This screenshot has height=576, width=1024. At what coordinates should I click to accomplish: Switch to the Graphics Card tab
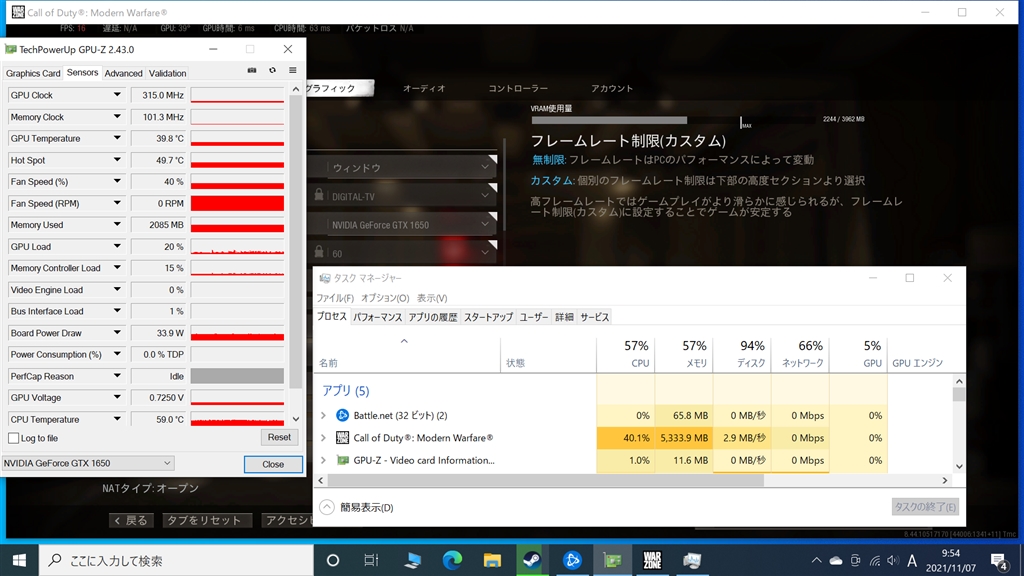click(x=33, y=73)
